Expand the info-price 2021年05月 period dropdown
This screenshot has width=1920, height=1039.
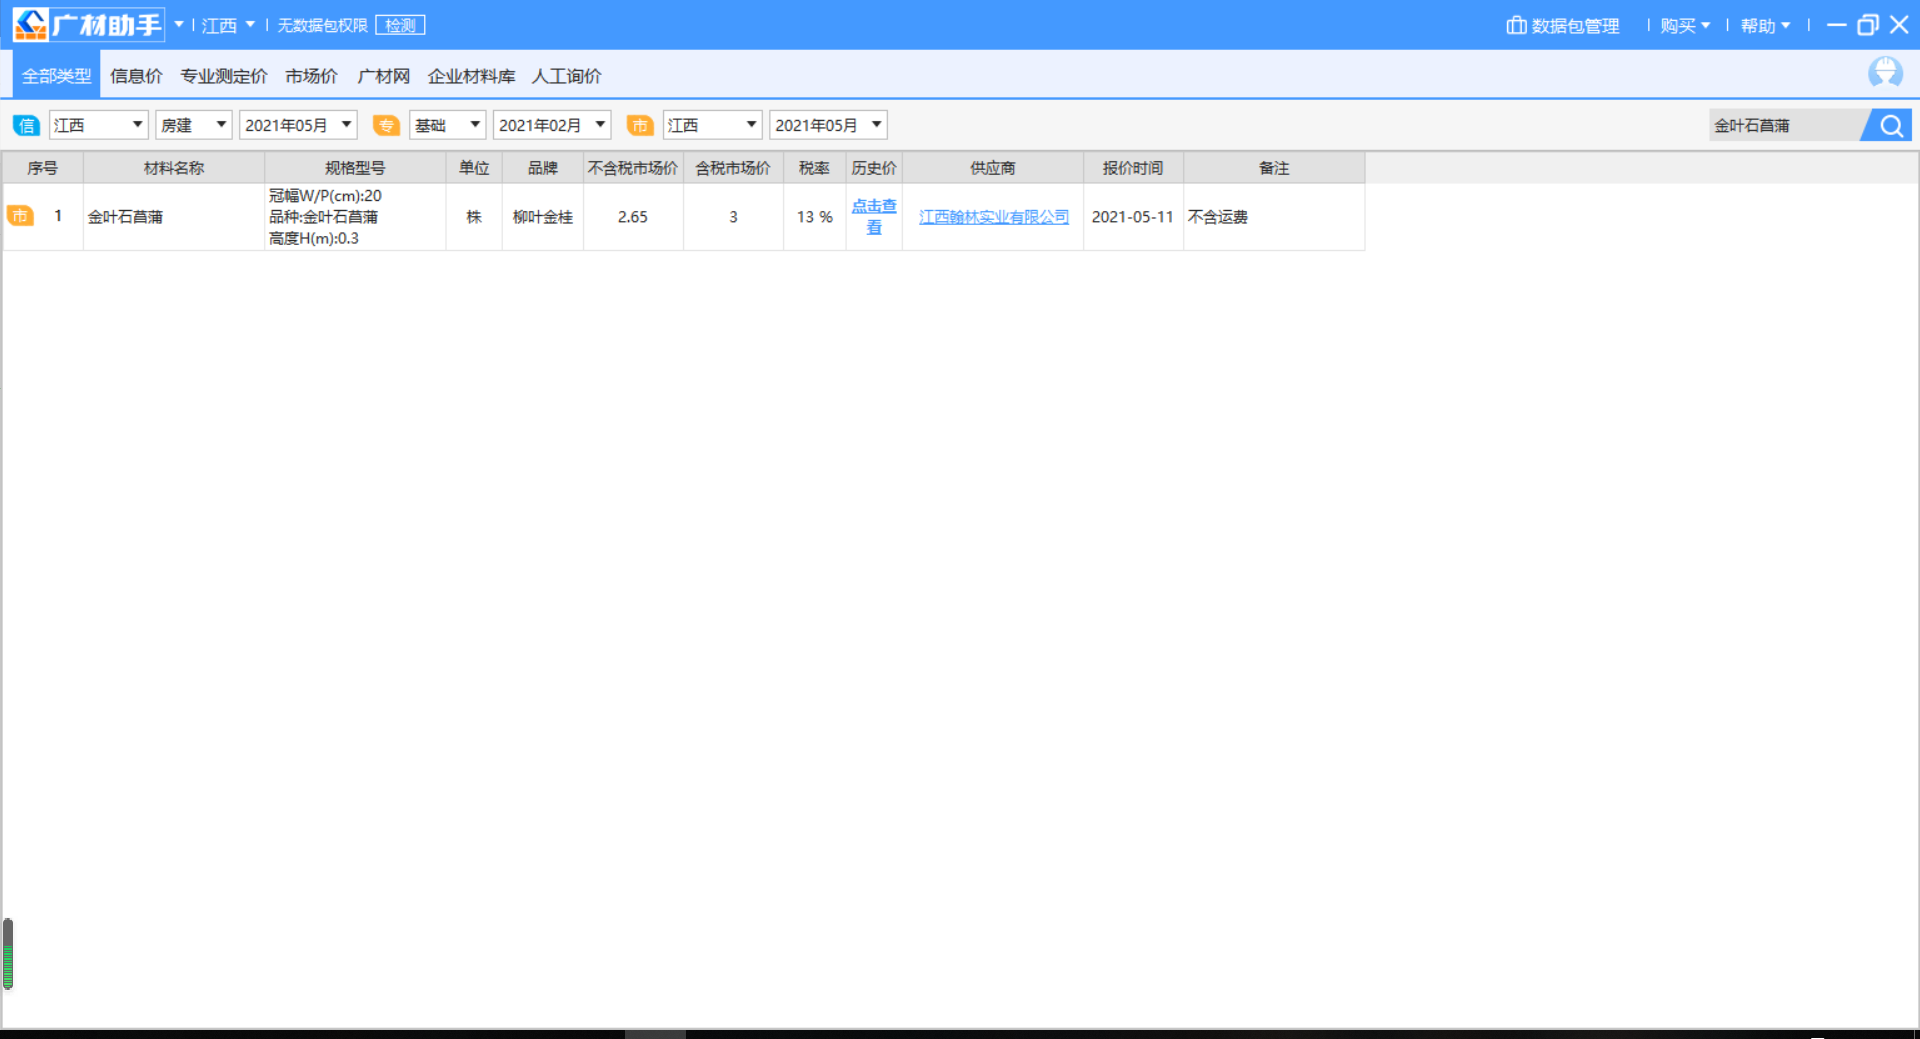(x=298, y=125)
